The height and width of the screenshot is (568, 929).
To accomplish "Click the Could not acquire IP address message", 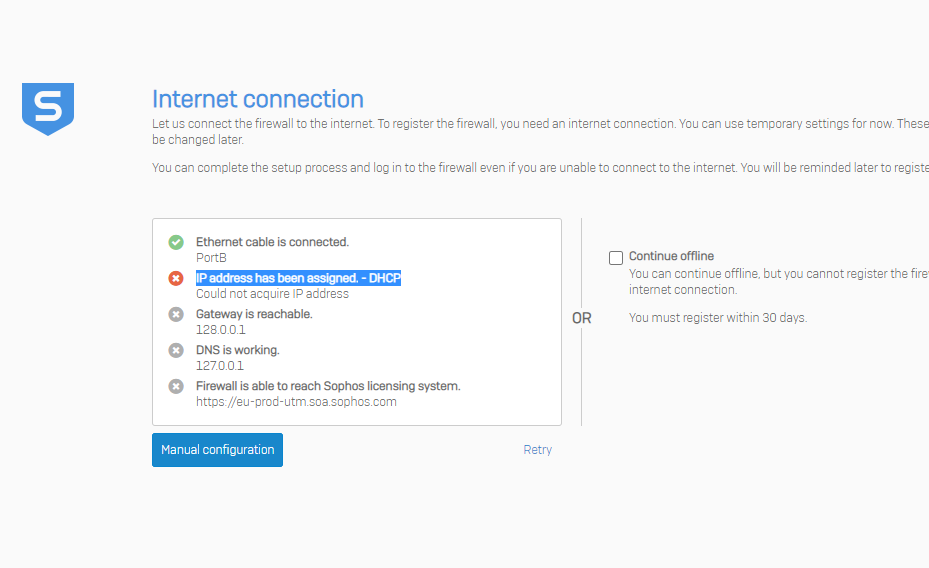I will pyautogui.click(x=273, y=294).
